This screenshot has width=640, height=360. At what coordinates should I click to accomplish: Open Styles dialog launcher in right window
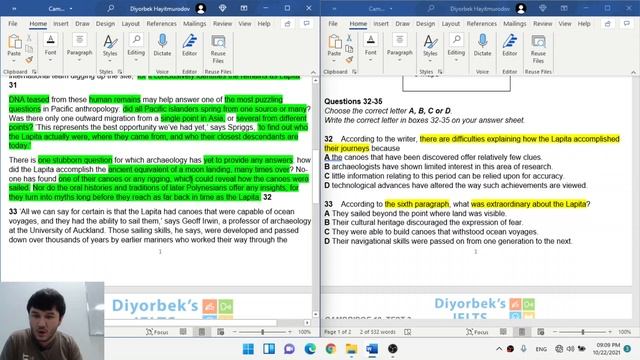pyautogui.click(x=440, y=72)
